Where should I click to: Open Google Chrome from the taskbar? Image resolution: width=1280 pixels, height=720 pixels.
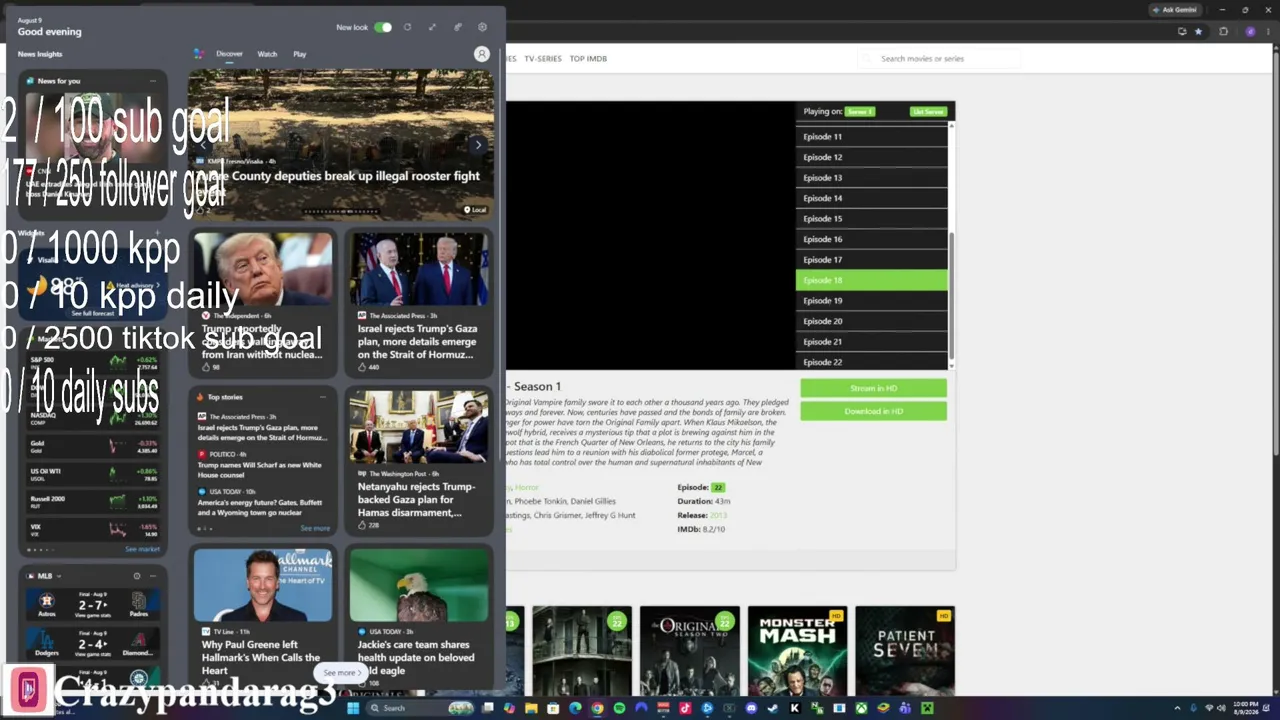(597, 708)
